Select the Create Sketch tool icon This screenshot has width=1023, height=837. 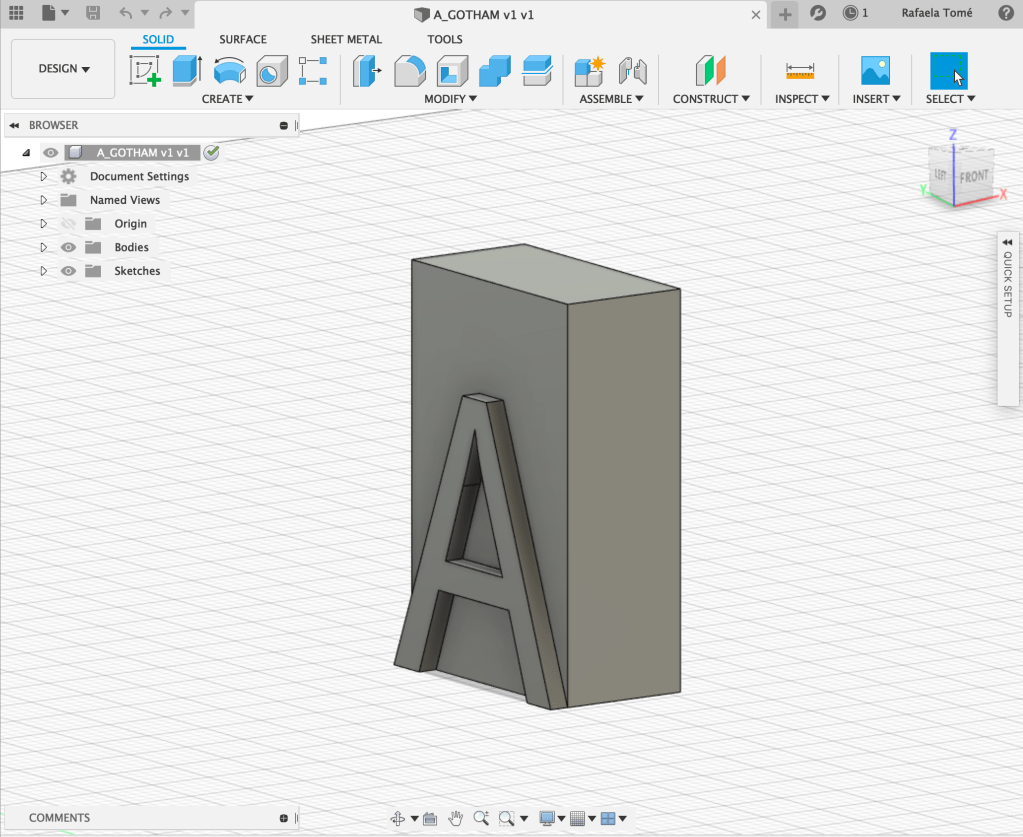pos(145,71)
